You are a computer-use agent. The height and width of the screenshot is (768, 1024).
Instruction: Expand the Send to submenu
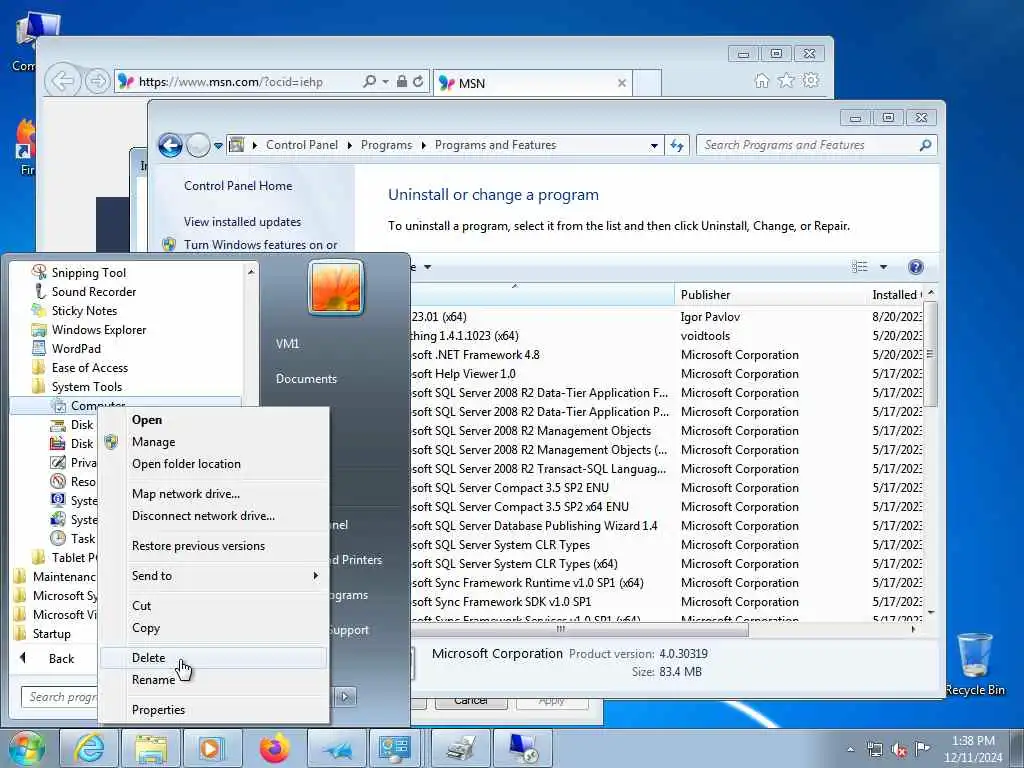click(213, 576)
